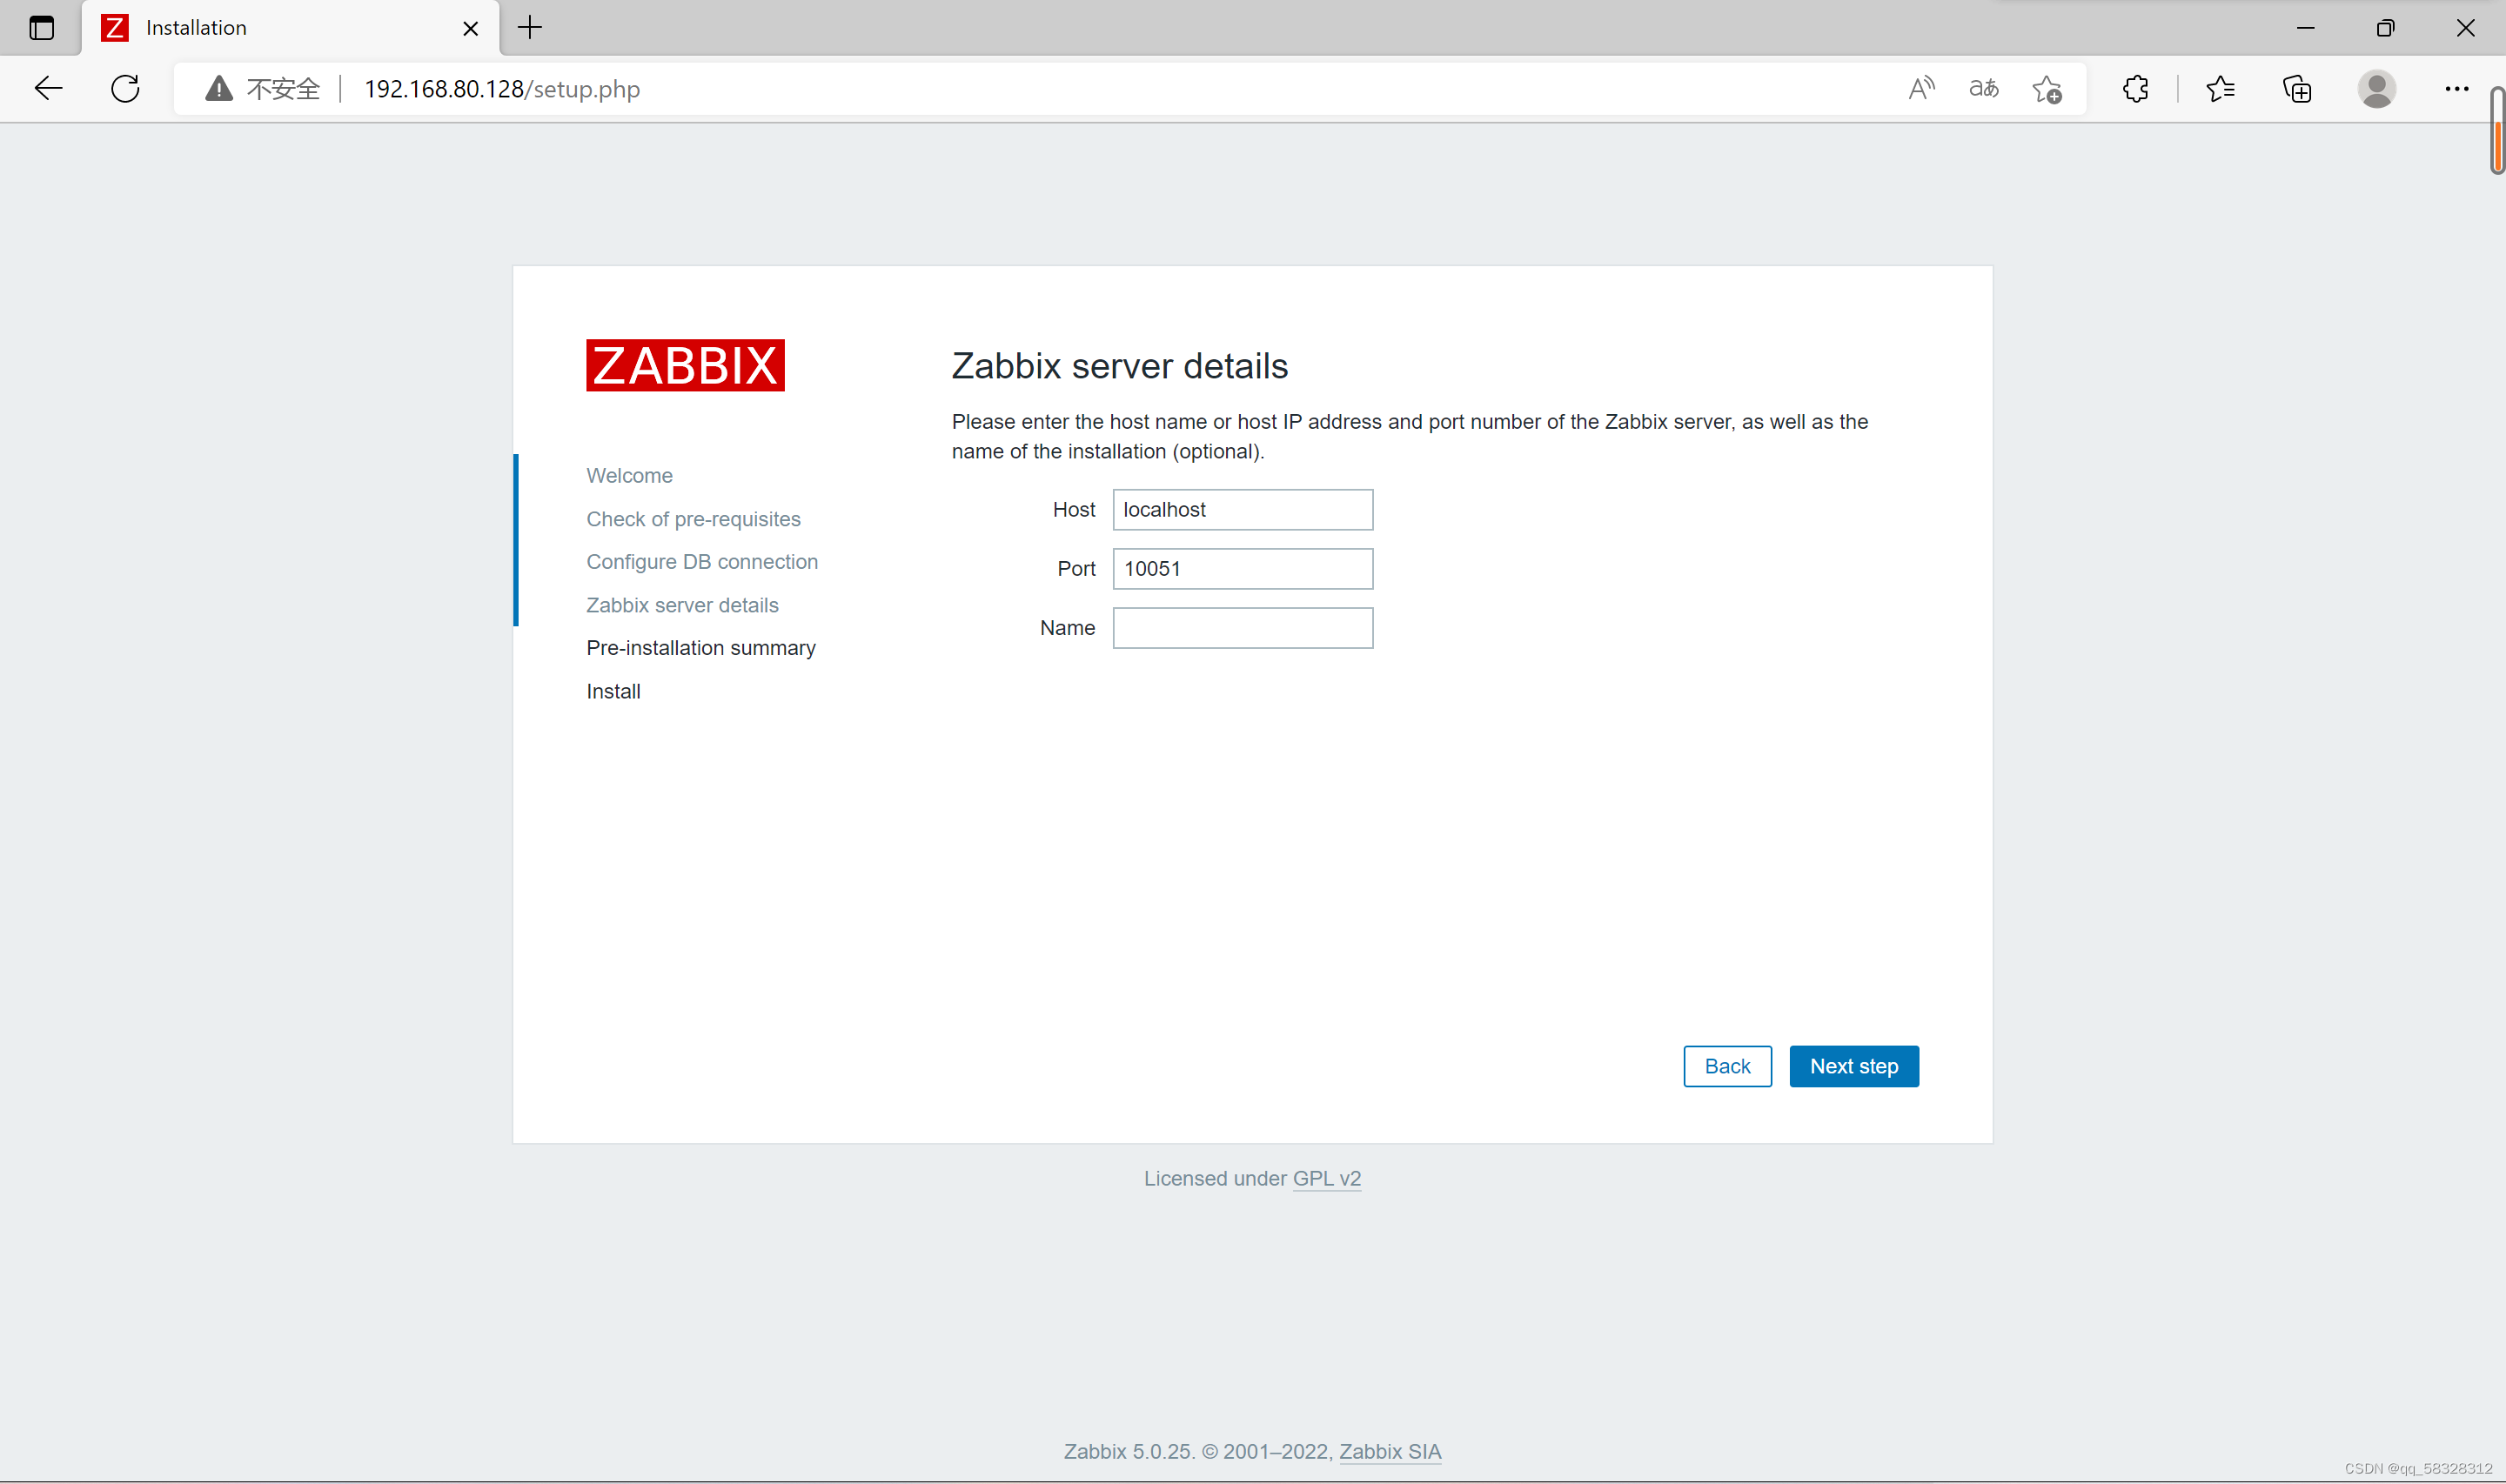Image resolution: width=2506 pixels, height=1484 pixels.
Task: Click into the Name input field
Action: 1242,628
